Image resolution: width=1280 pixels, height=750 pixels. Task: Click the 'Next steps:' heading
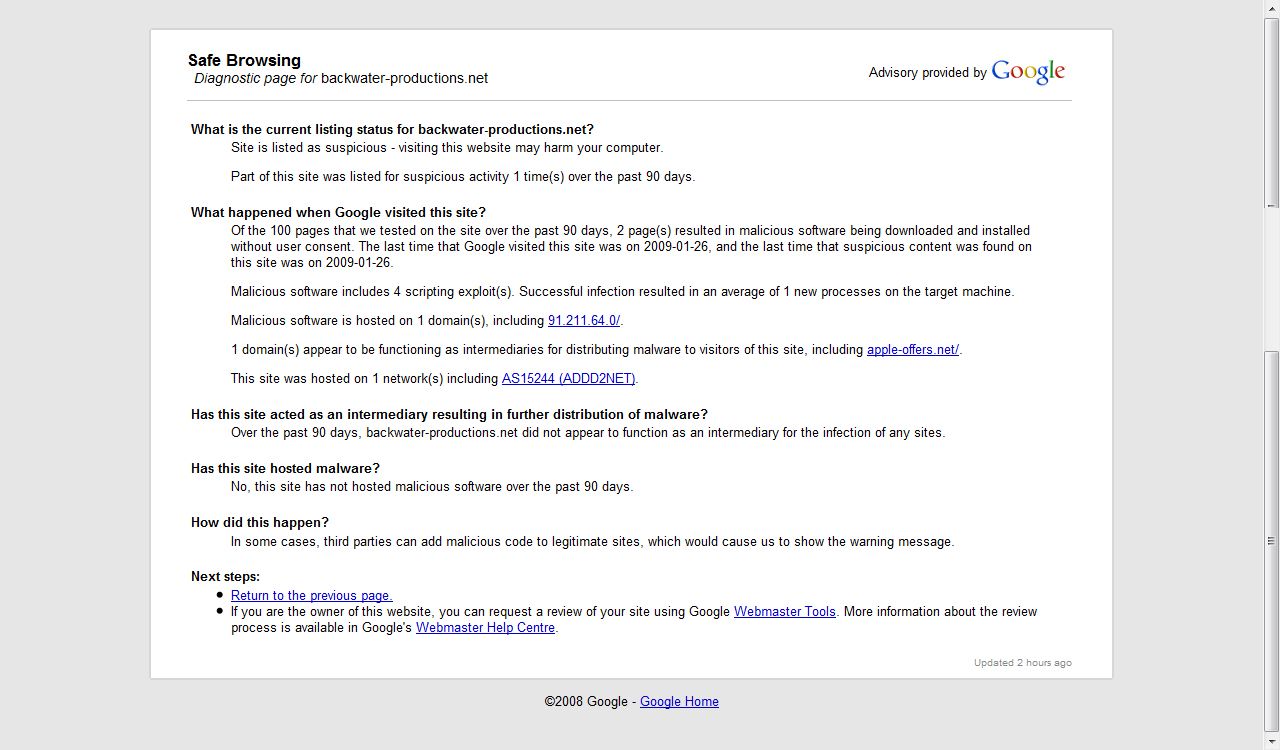(225, 577)
